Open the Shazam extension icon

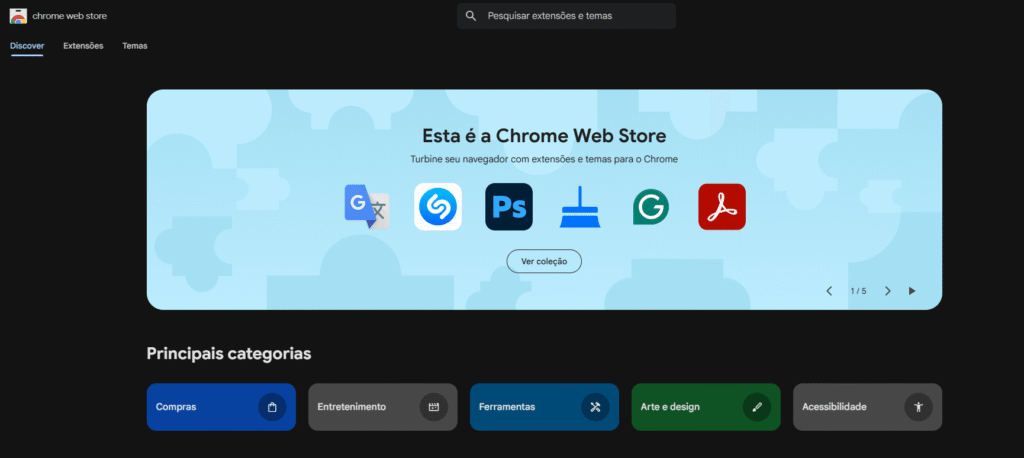[x=438, y=206]
